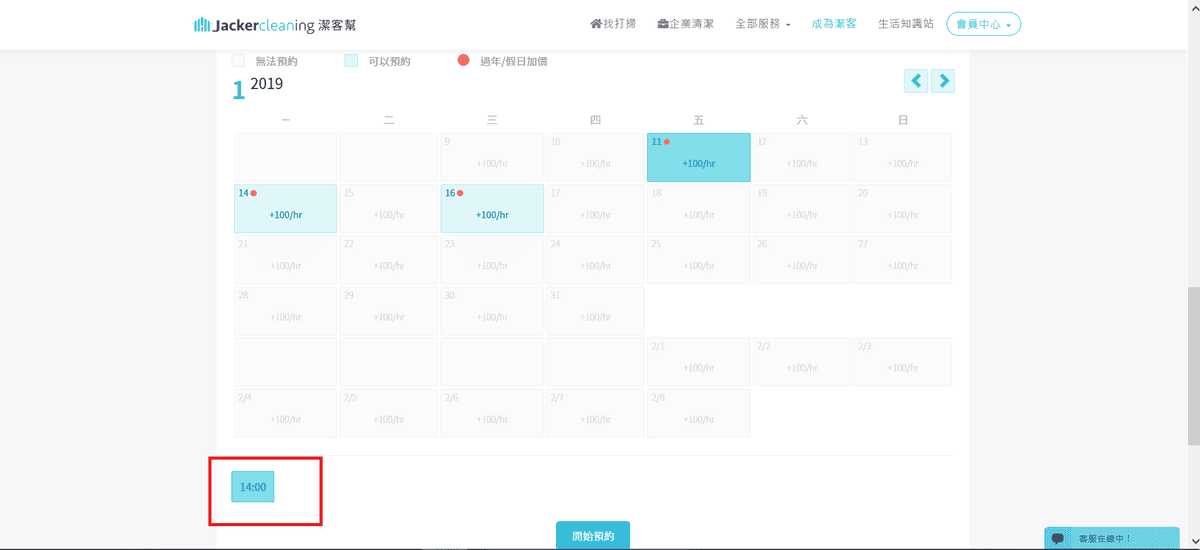The width and height of the screenshot is (1200, 550).
Task: Navigate to 生活知識站
Action: [905, 24]
